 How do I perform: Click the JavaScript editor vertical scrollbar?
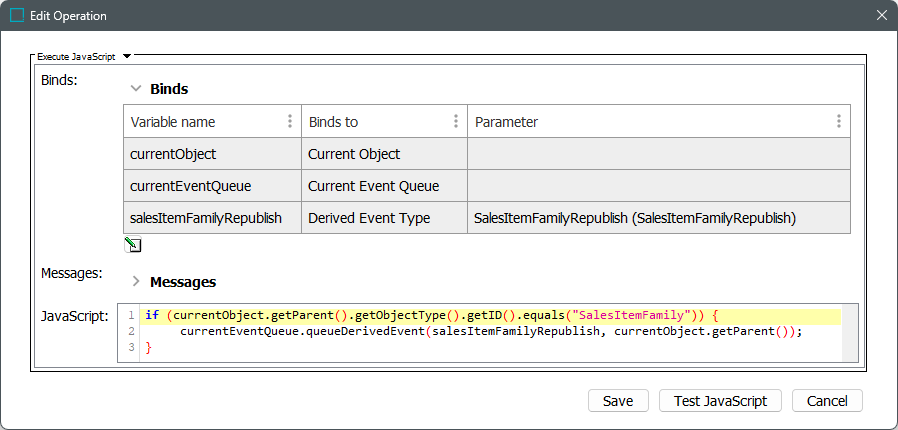coord(850,332)
